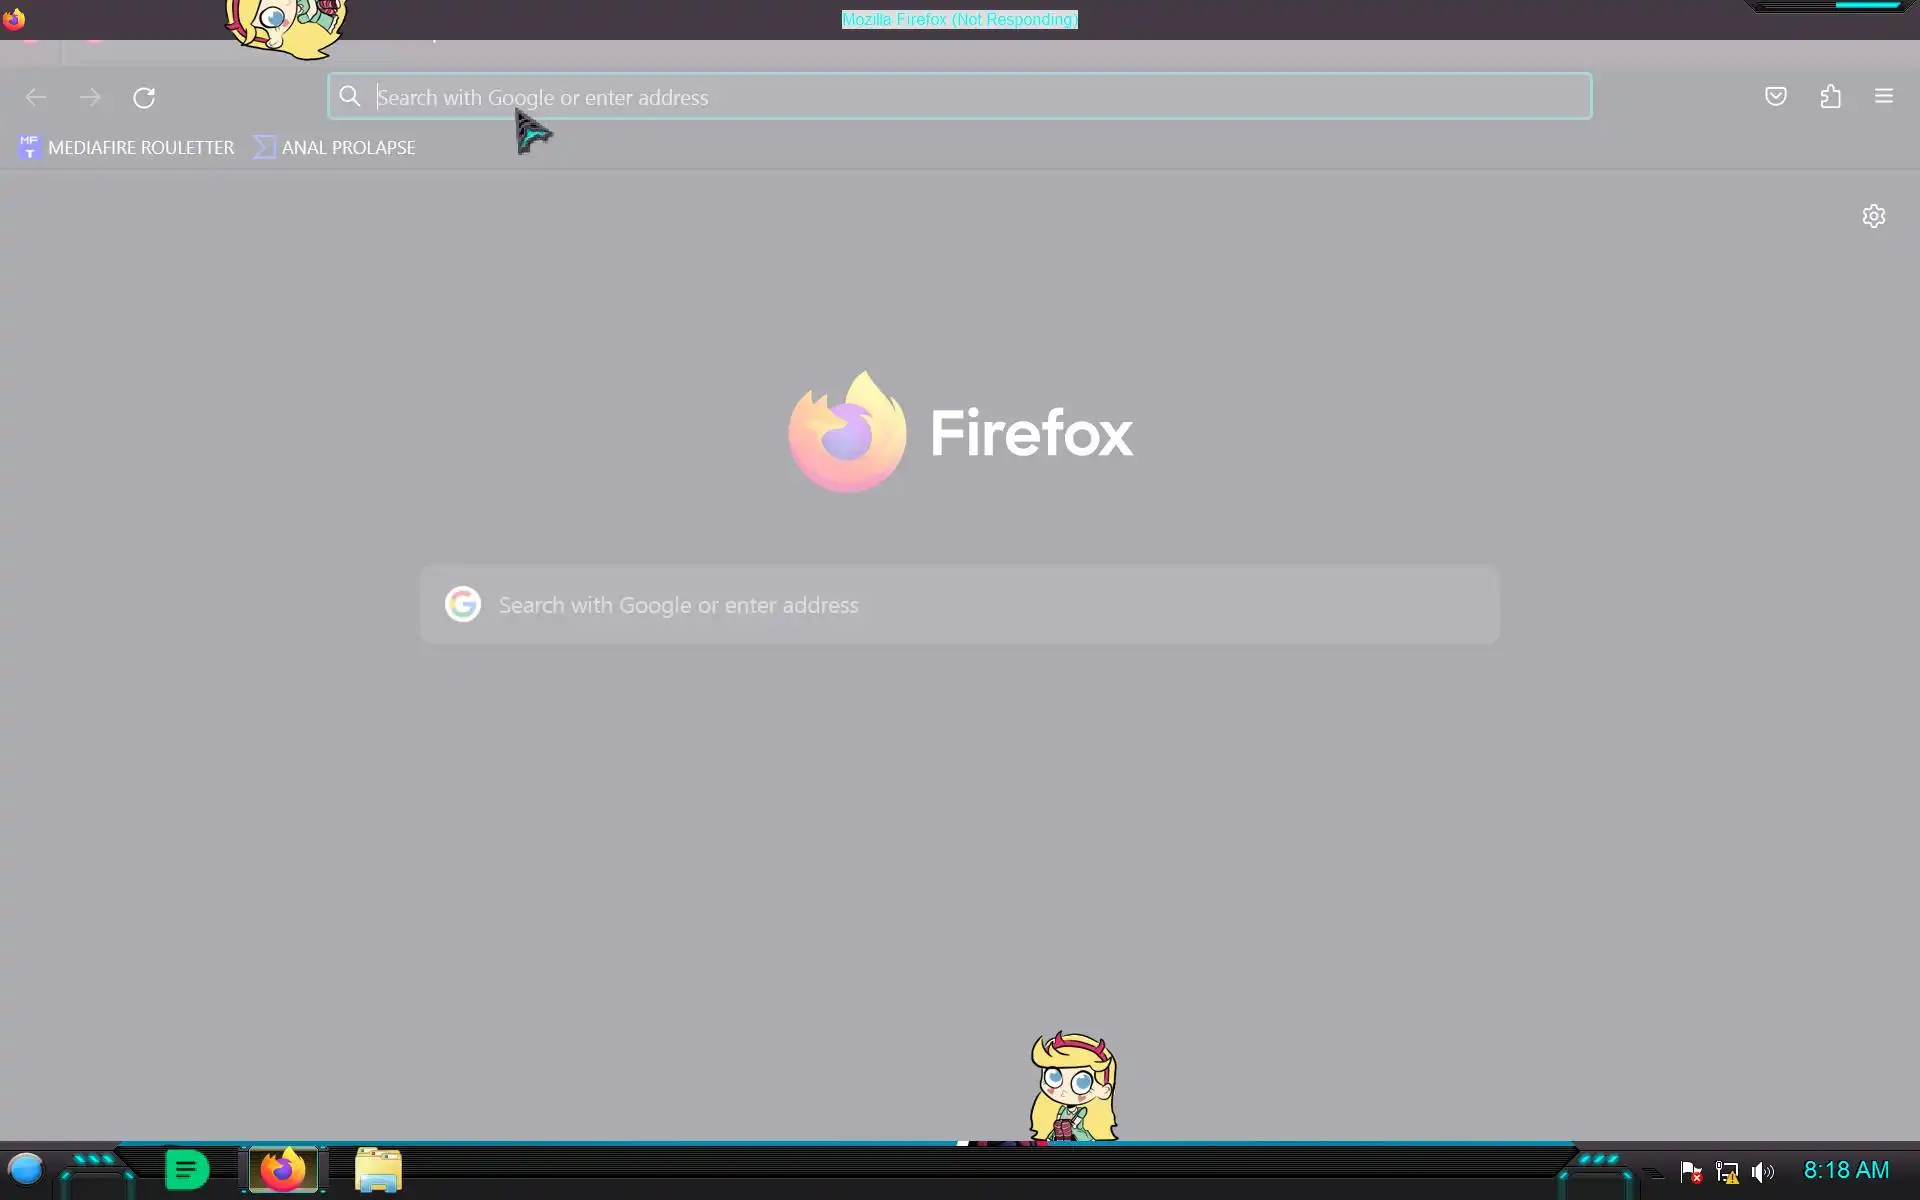Open Save to Pocket

[1775, 96]
